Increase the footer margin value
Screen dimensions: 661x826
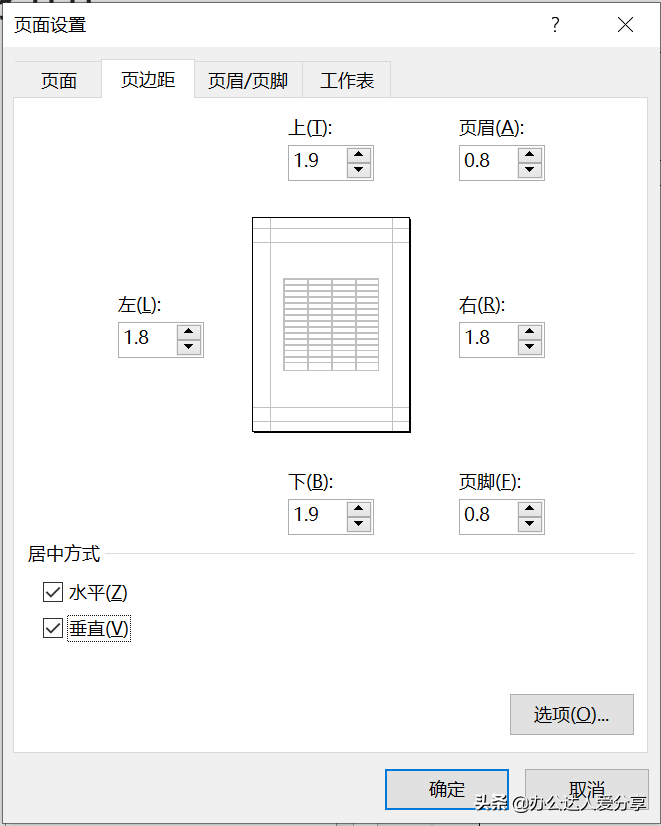point(530,508)
